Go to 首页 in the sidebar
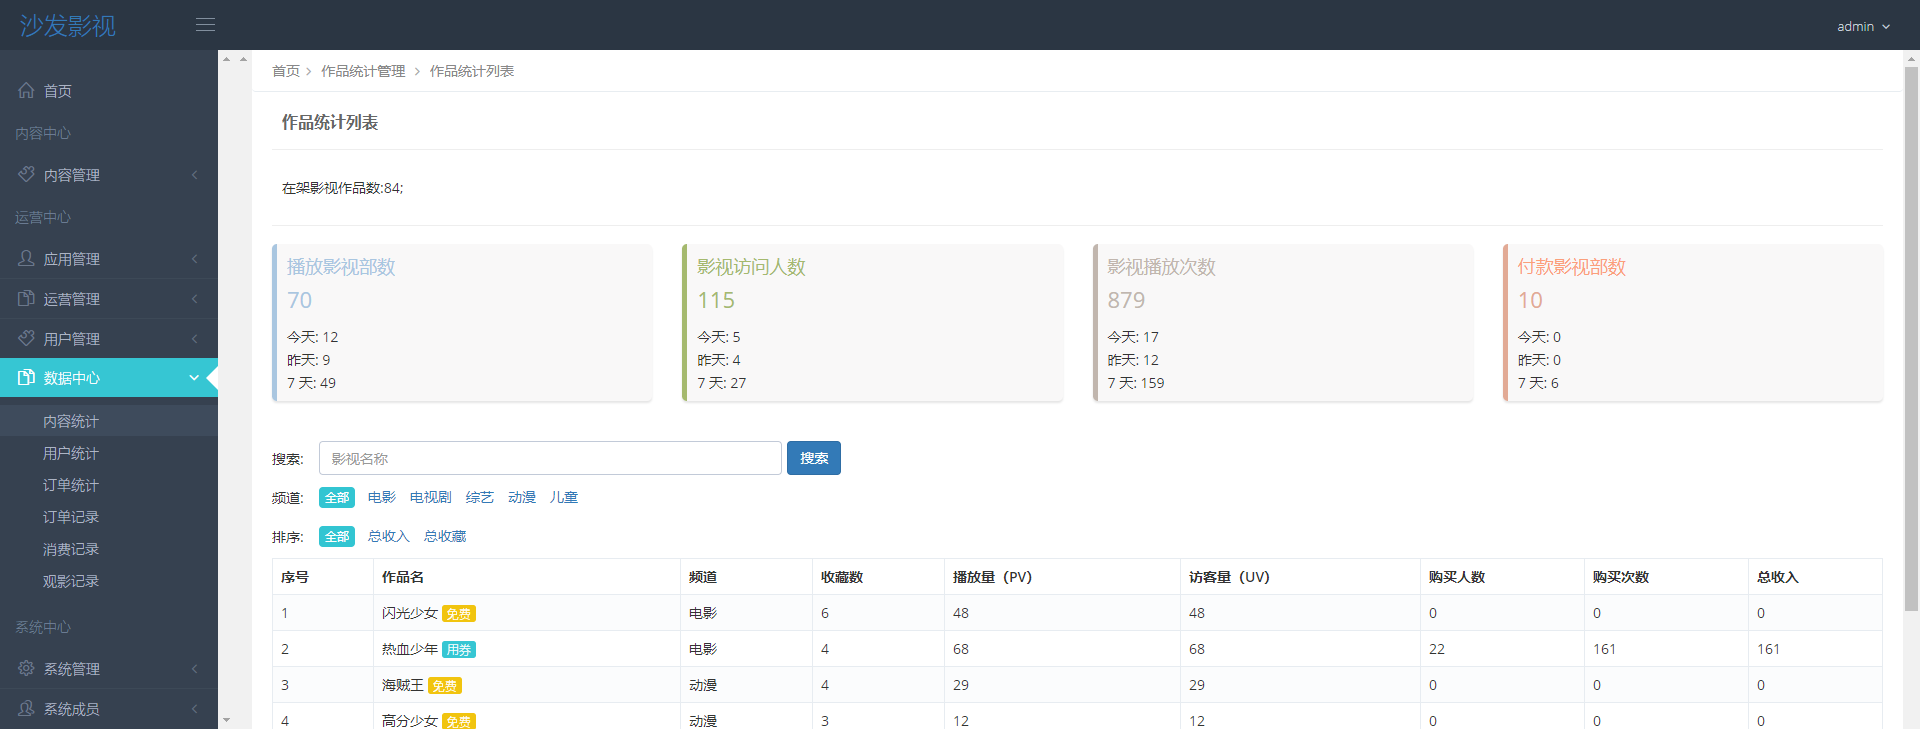 click(x=109, y=91)
